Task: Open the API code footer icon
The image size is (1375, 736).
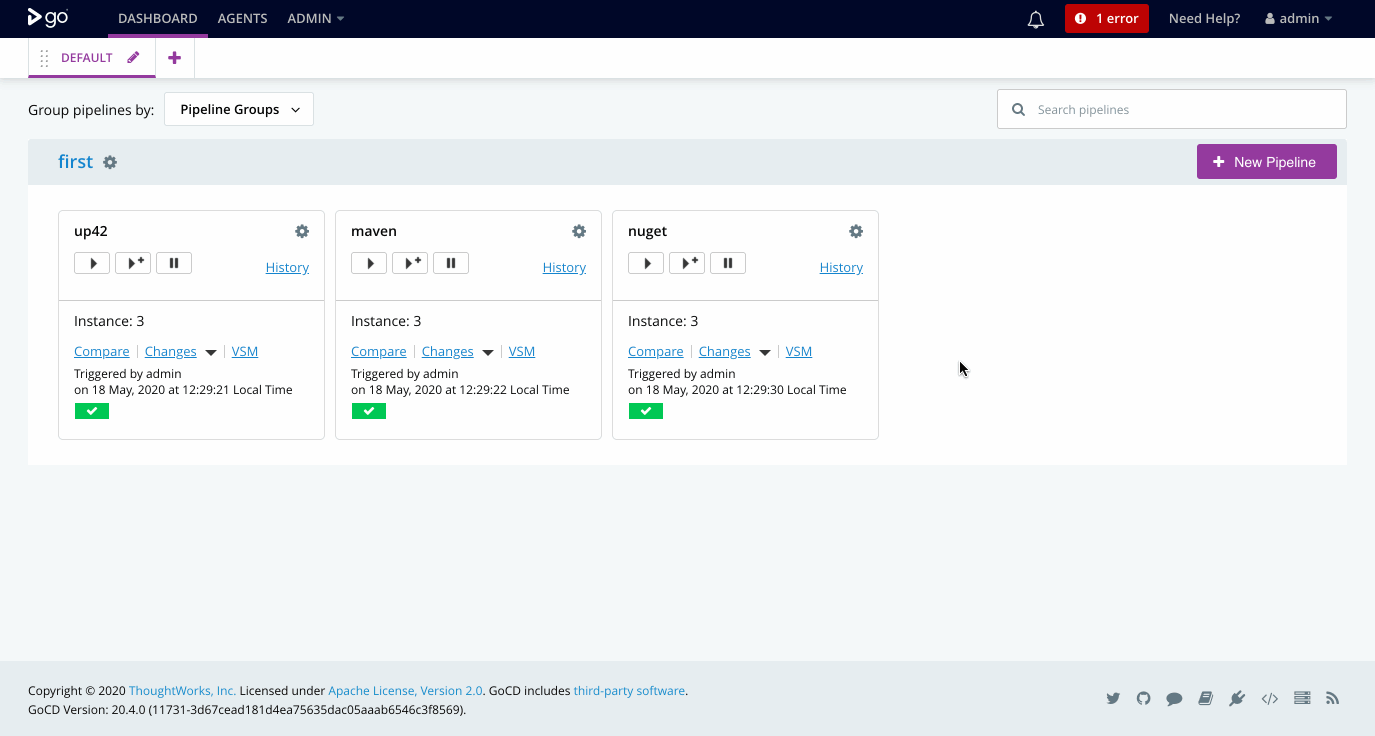Action: click(1270, 698)
